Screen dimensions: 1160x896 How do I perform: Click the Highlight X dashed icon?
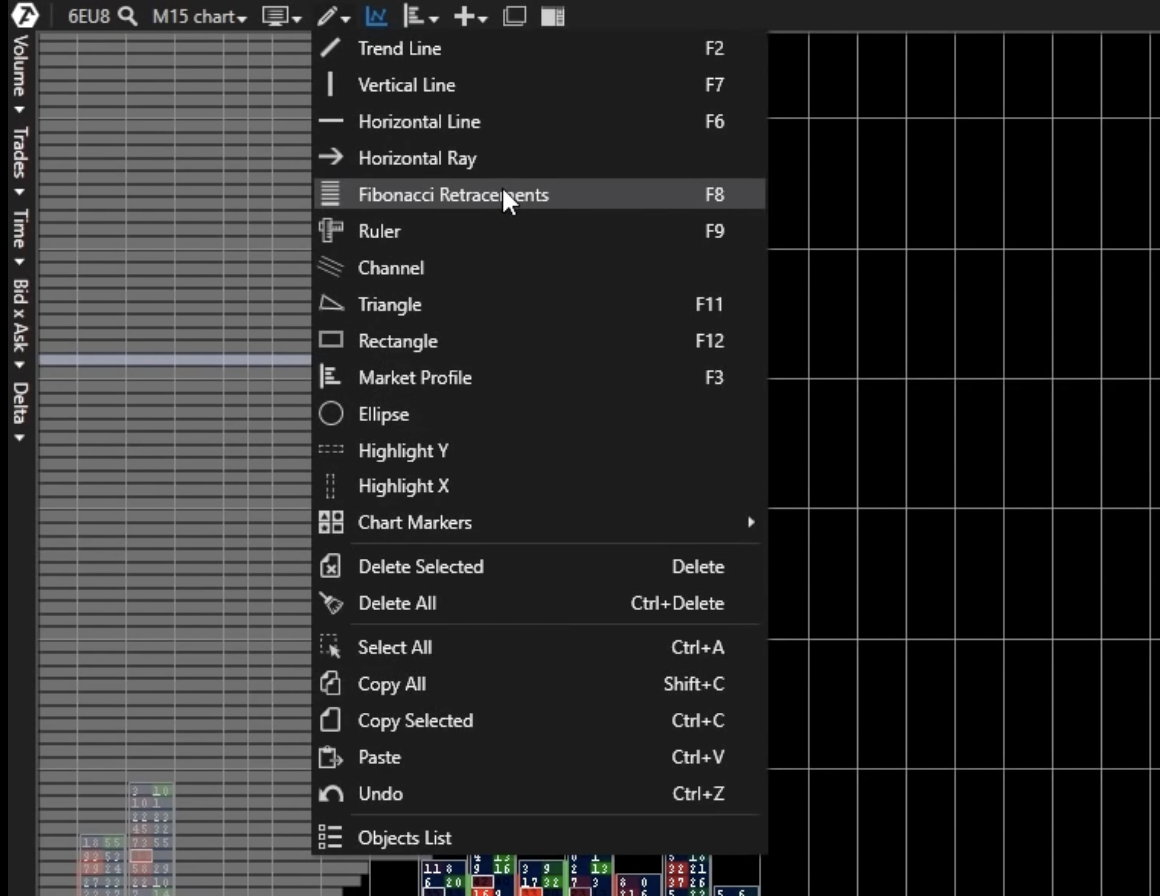(x=331, y=486)
